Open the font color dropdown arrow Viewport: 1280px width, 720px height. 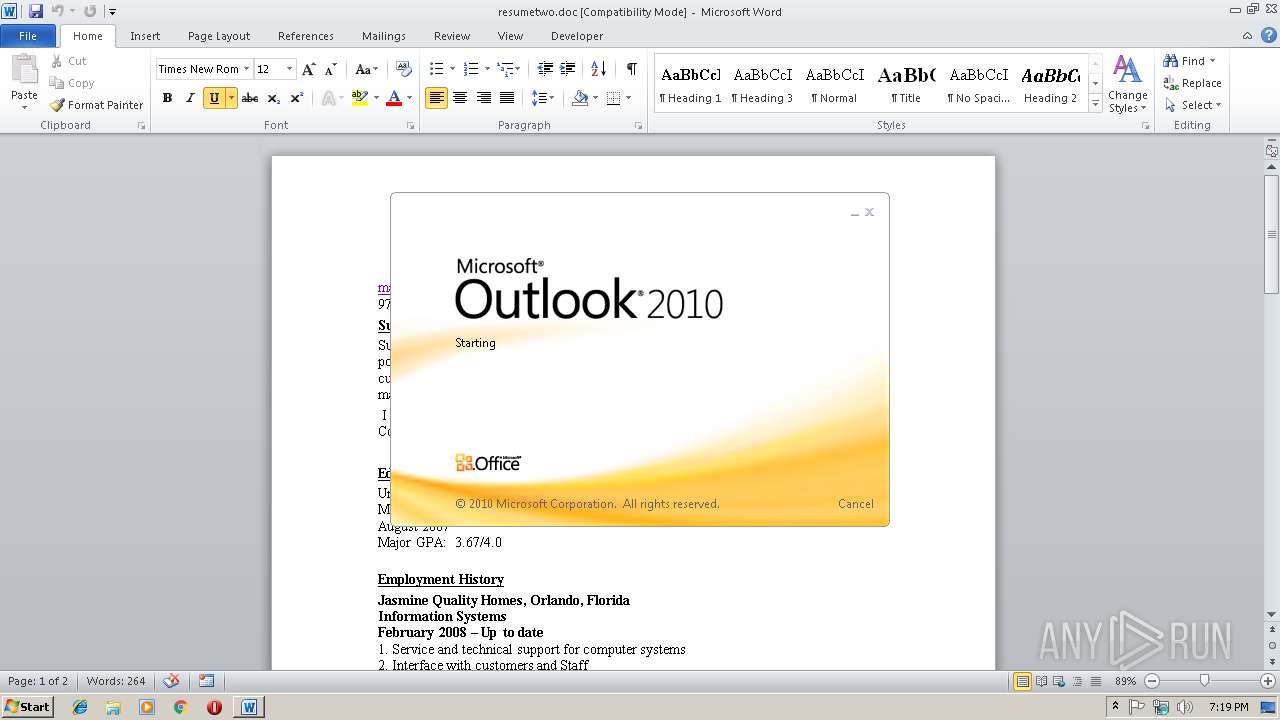[x=410, y=98]
